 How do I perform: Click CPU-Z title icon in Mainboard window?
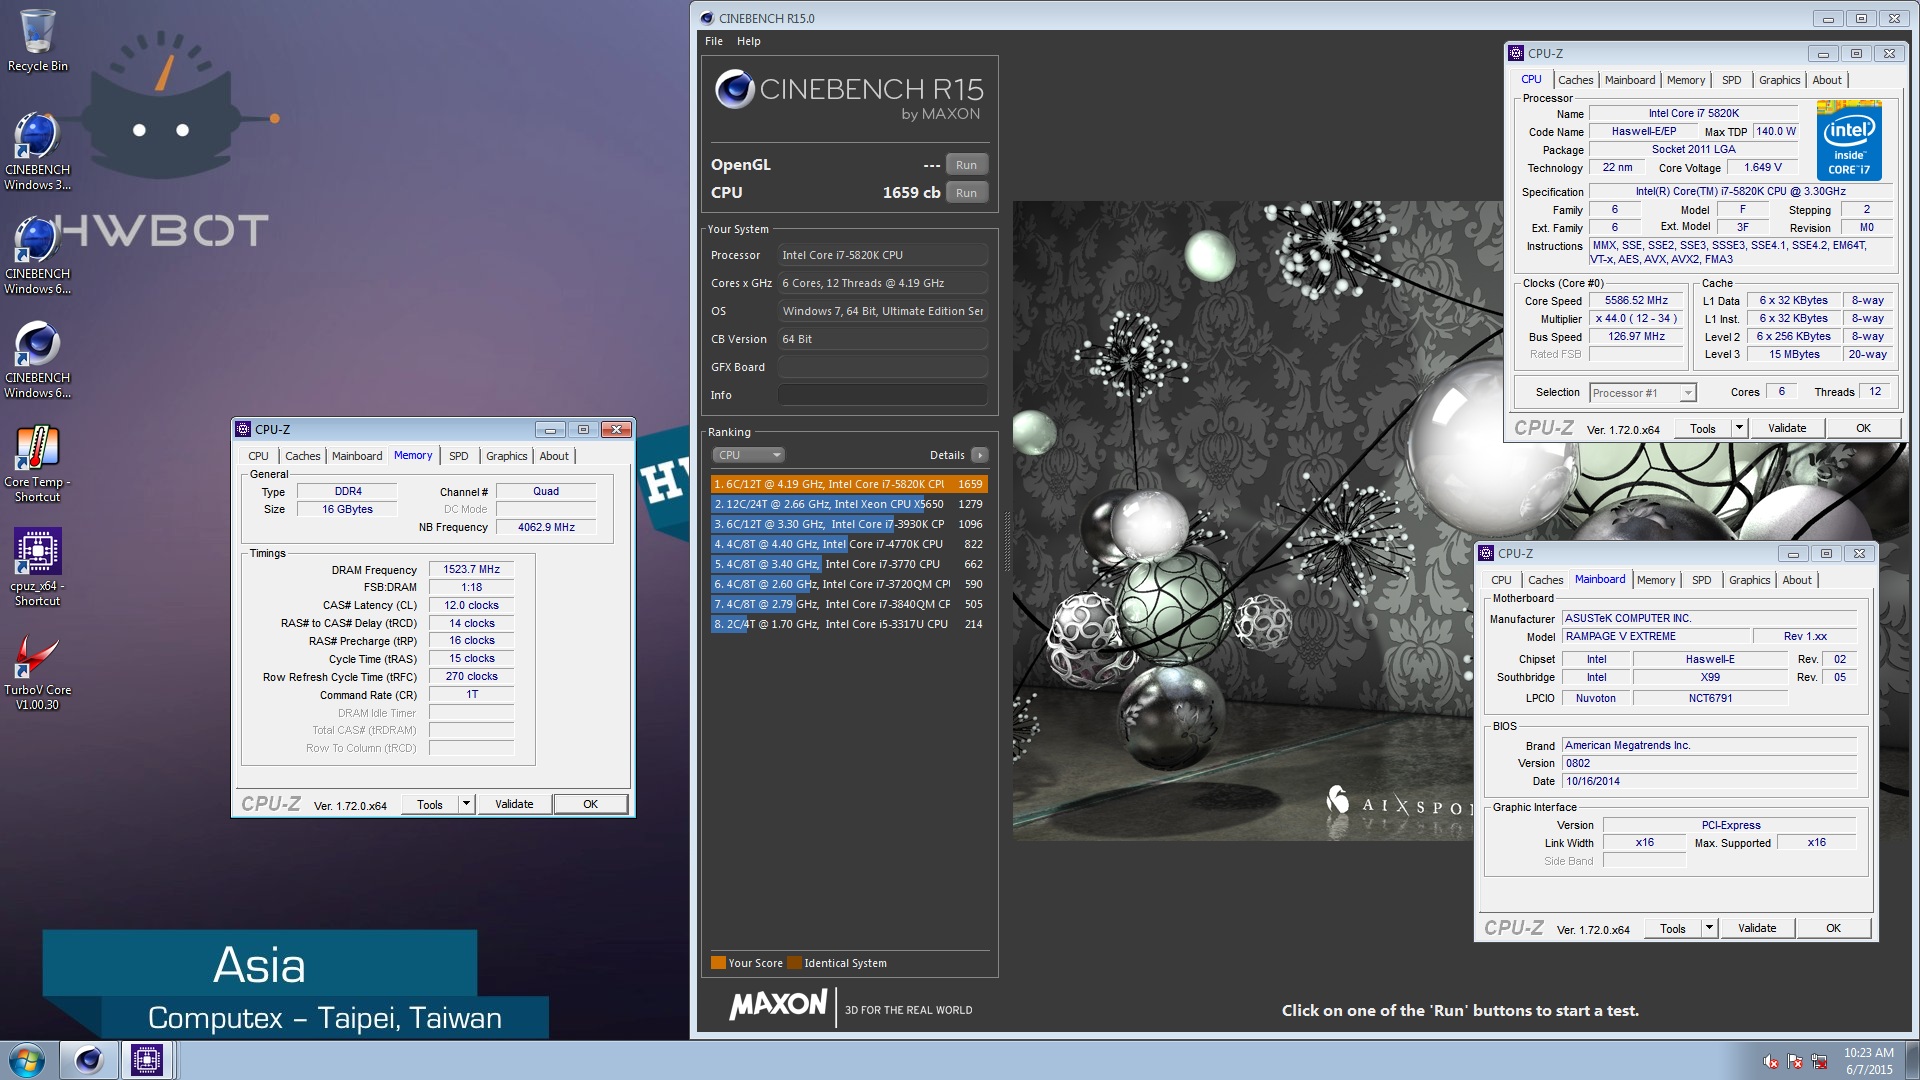[x=1486, y=553]
